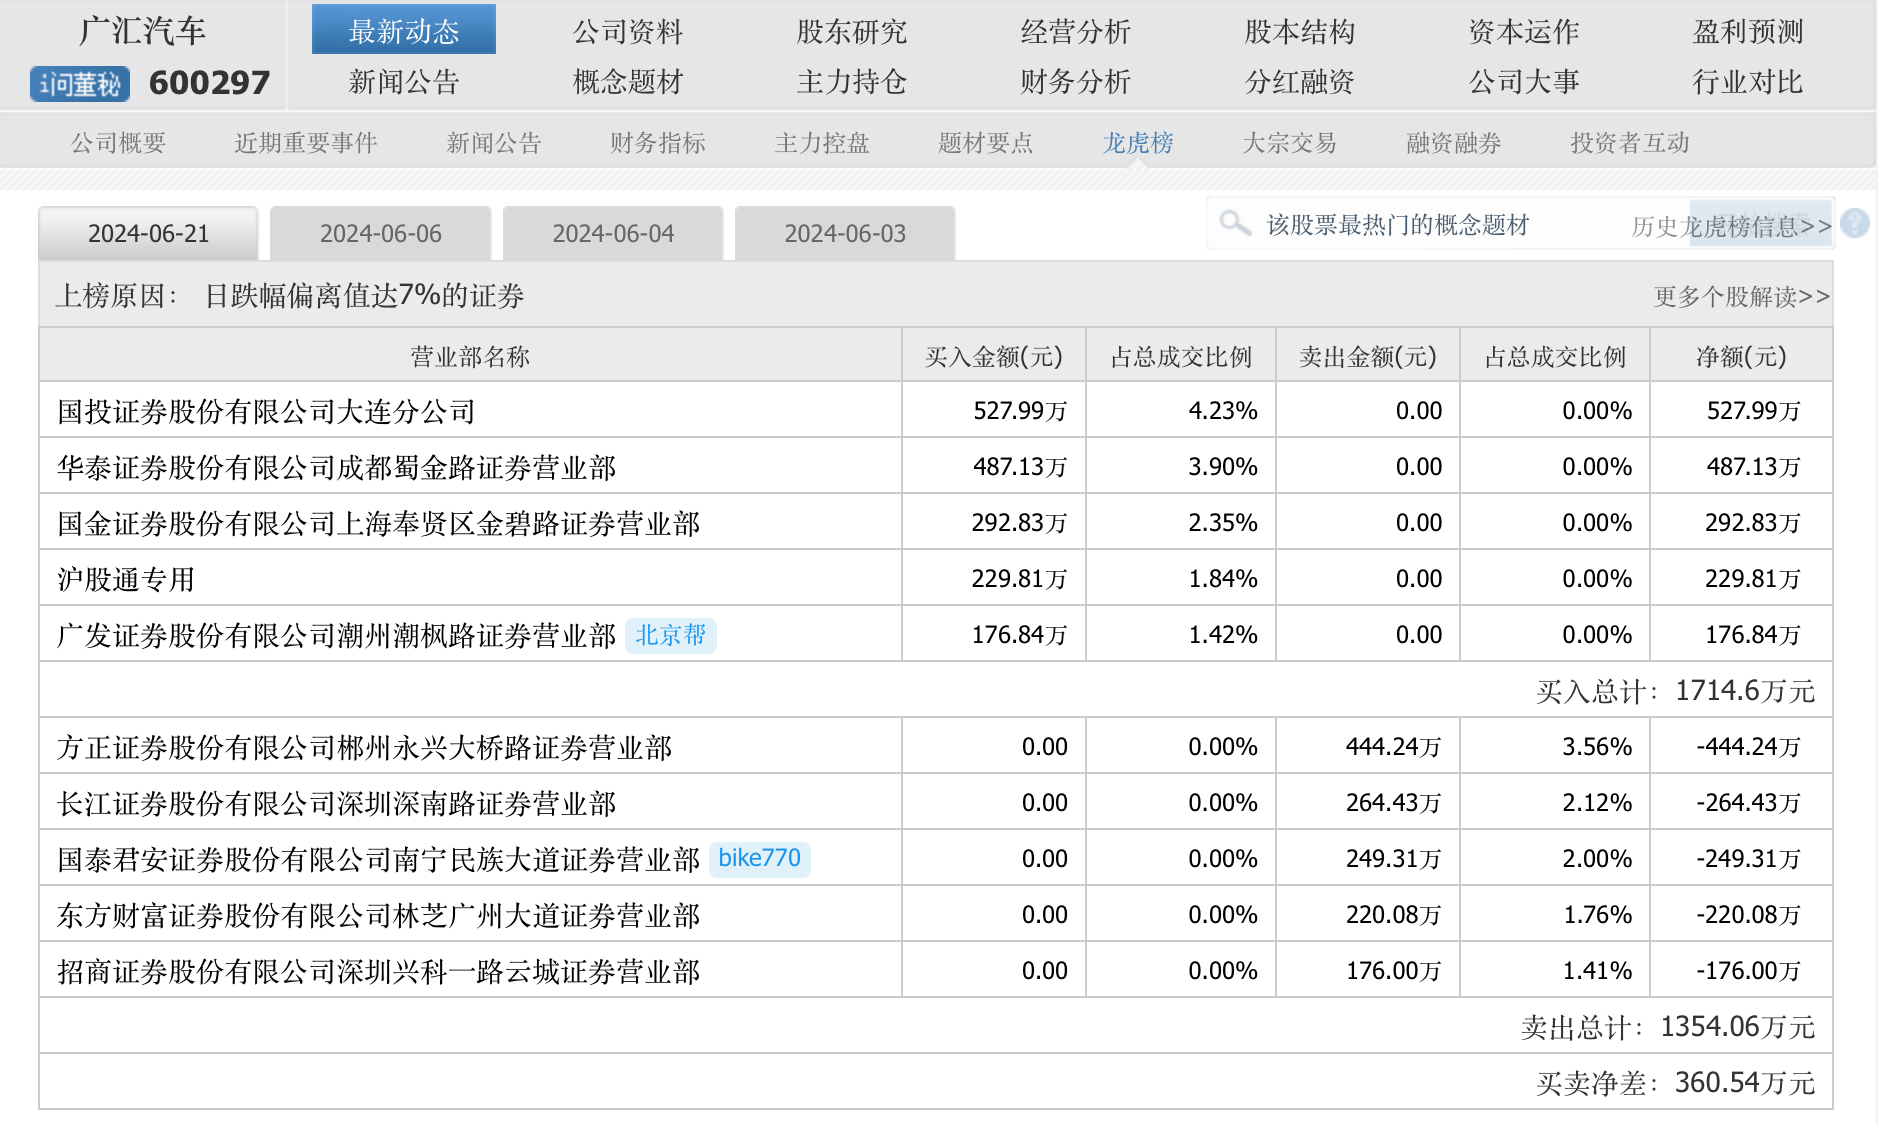
Task: Switch to the 大宗交易 sub-tab
Action: point(1289,143)
